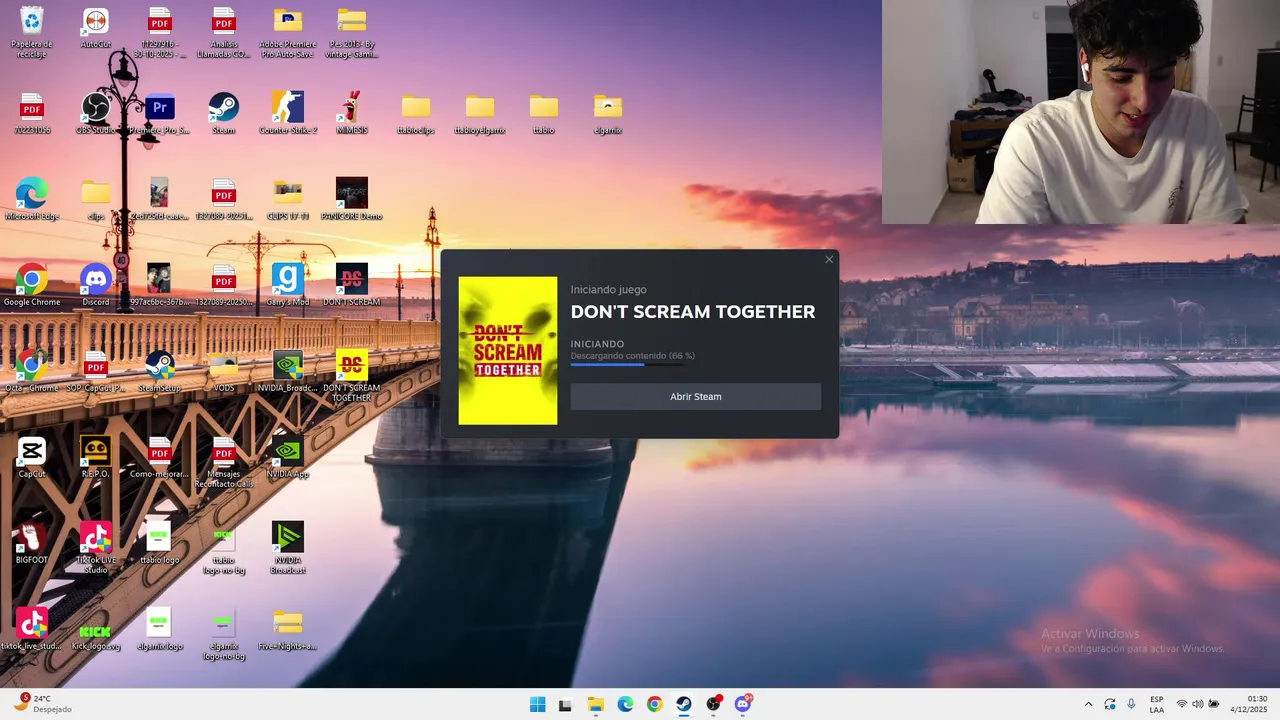Select the Octa - Chrome shortcut
Image resolution: width=1280 pixels, height=720 pixels.
click(x=32, y=372)
